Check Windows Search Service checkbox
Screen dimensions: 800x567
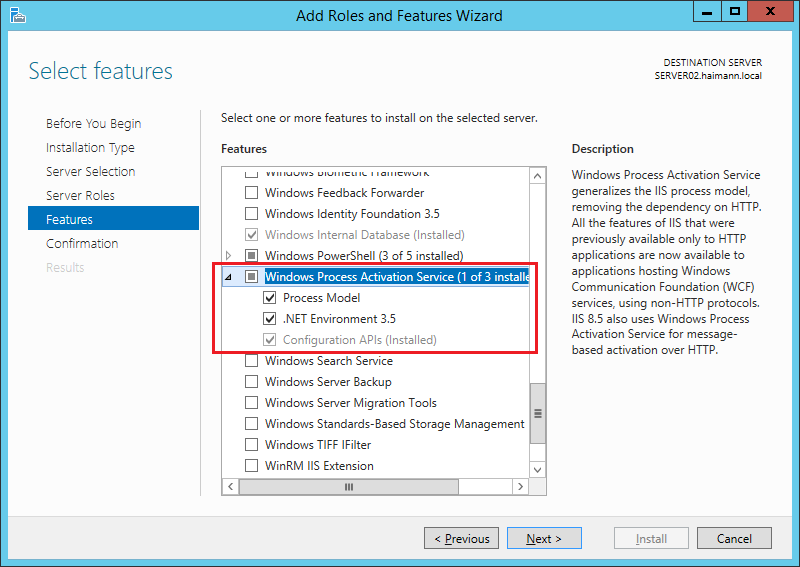tap(252, 361)
